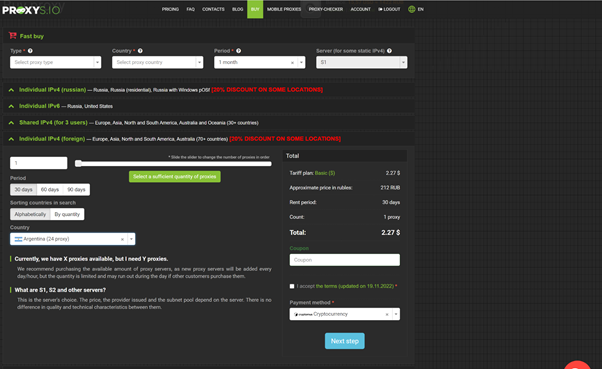The width and height of the screenshot is (602, 369).
Task: Clear the Argentina country selection
Action: 122,239
